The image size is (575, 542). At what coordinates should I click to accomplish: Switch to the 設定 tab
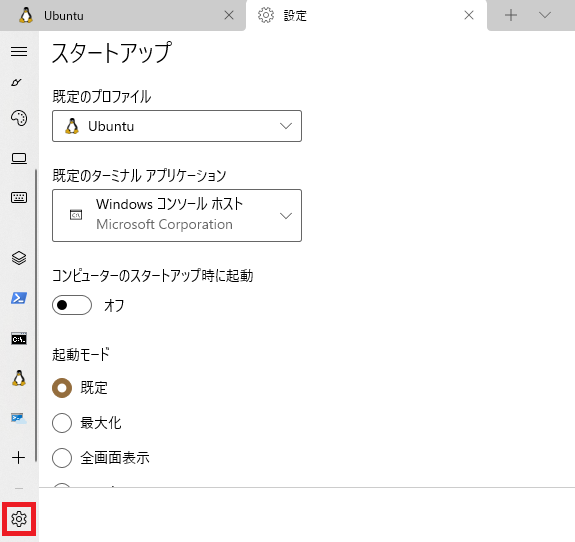367,16
